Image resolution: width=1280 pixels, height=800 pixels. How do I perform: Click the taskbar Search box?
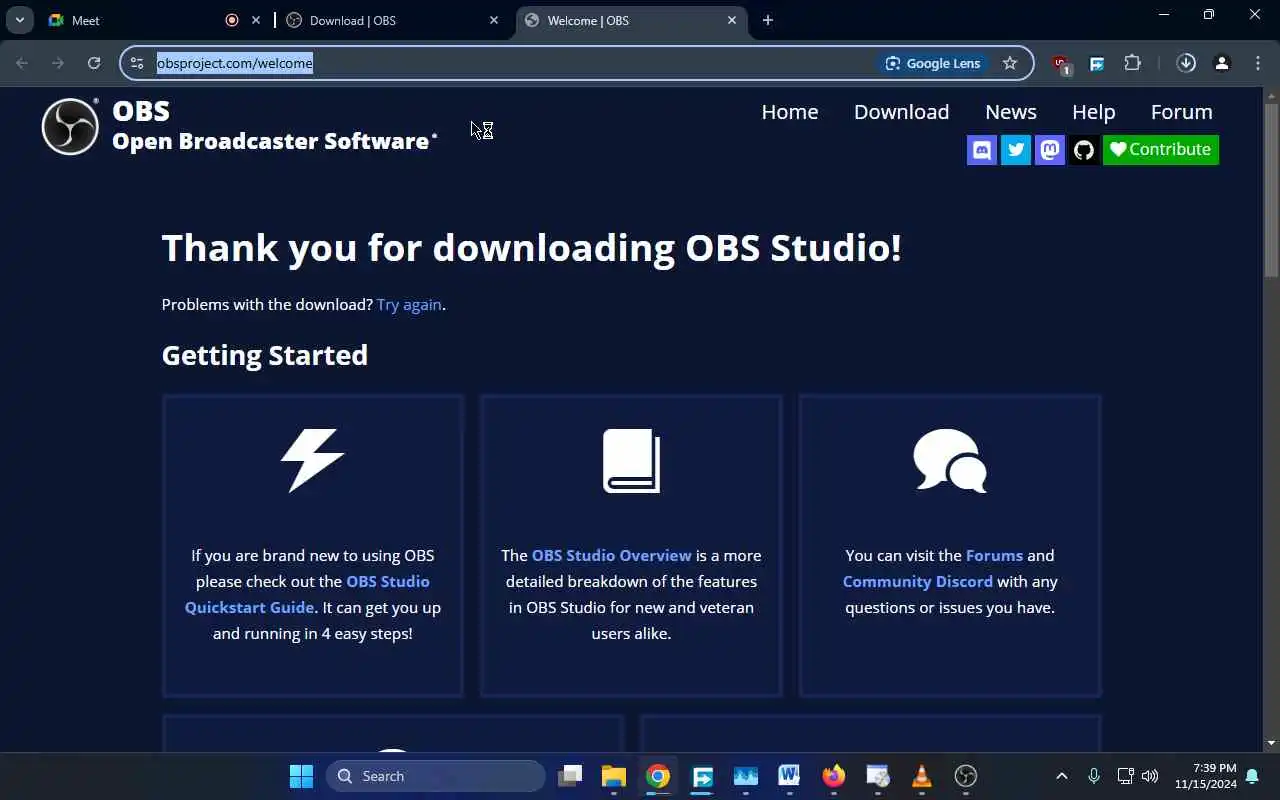(436, 776)
